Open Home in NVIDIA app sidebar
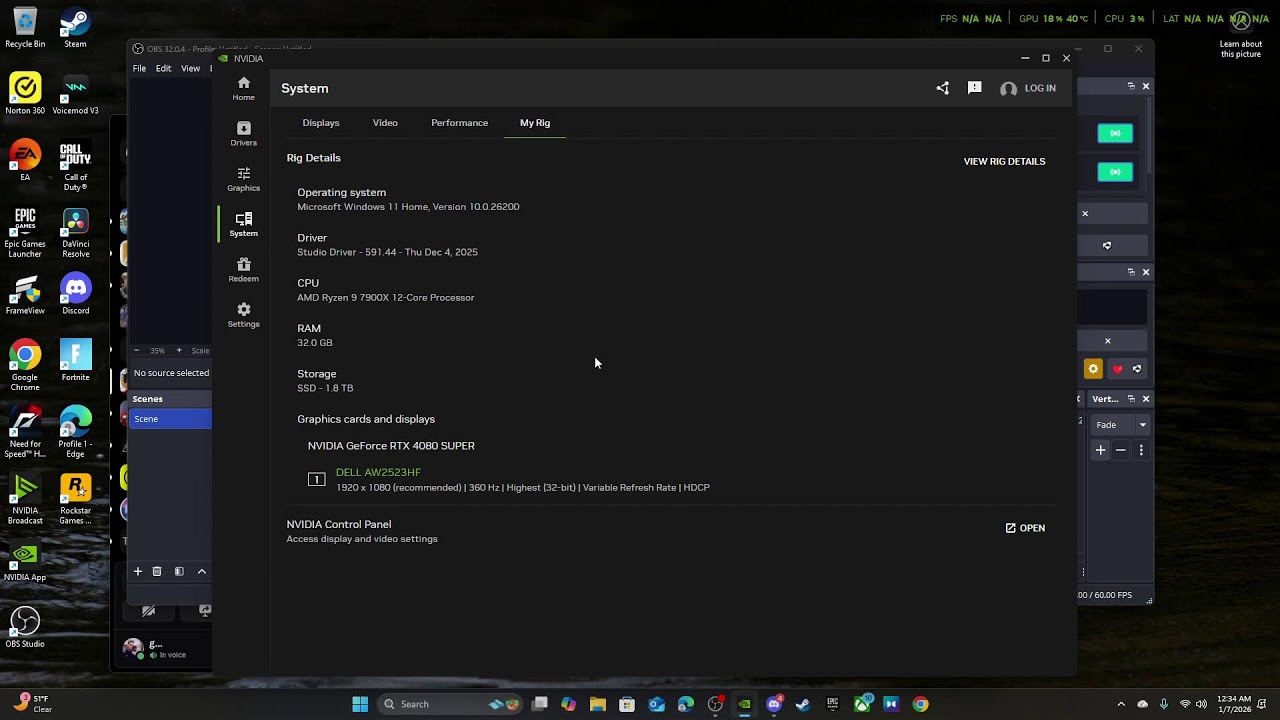This screenshot has width=1280, height=720. (243, 88)
